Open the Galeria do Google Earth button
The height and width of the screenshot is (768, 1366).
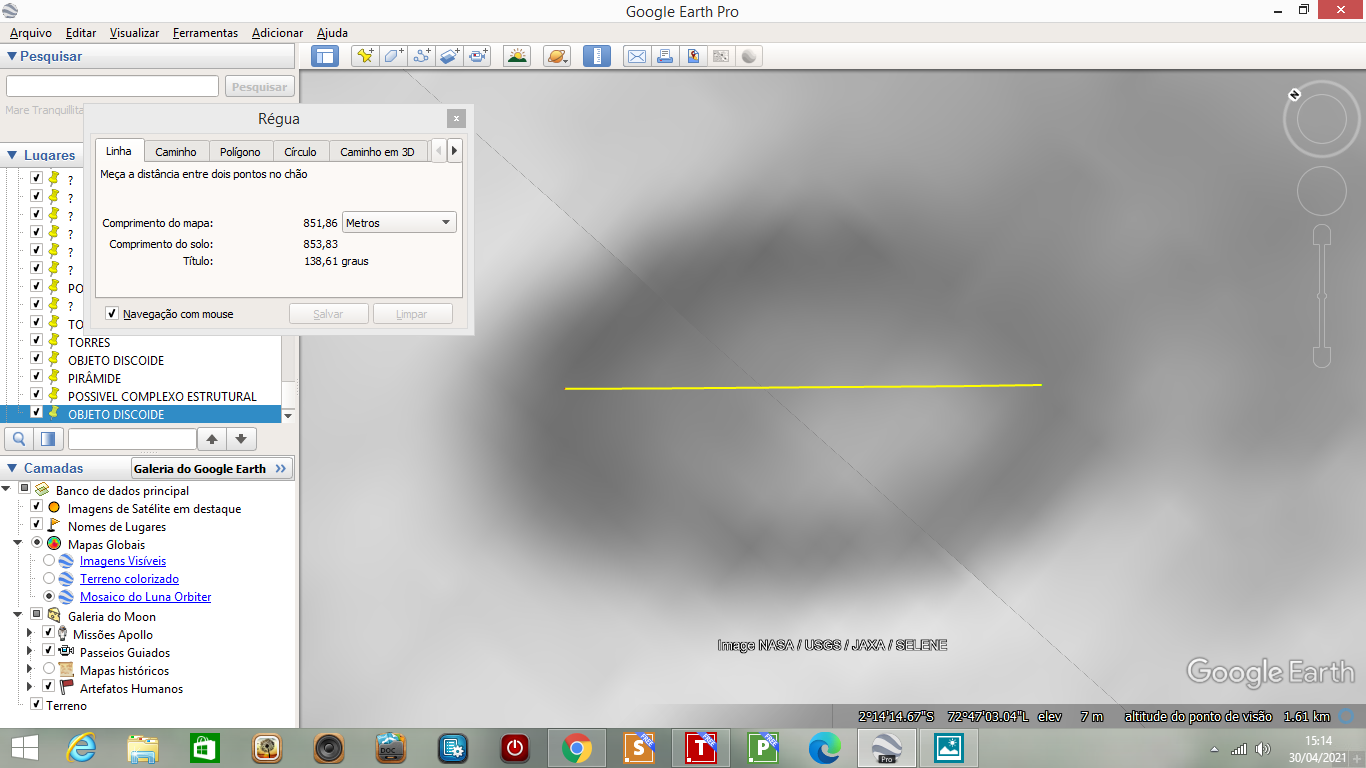click(212, 468)
